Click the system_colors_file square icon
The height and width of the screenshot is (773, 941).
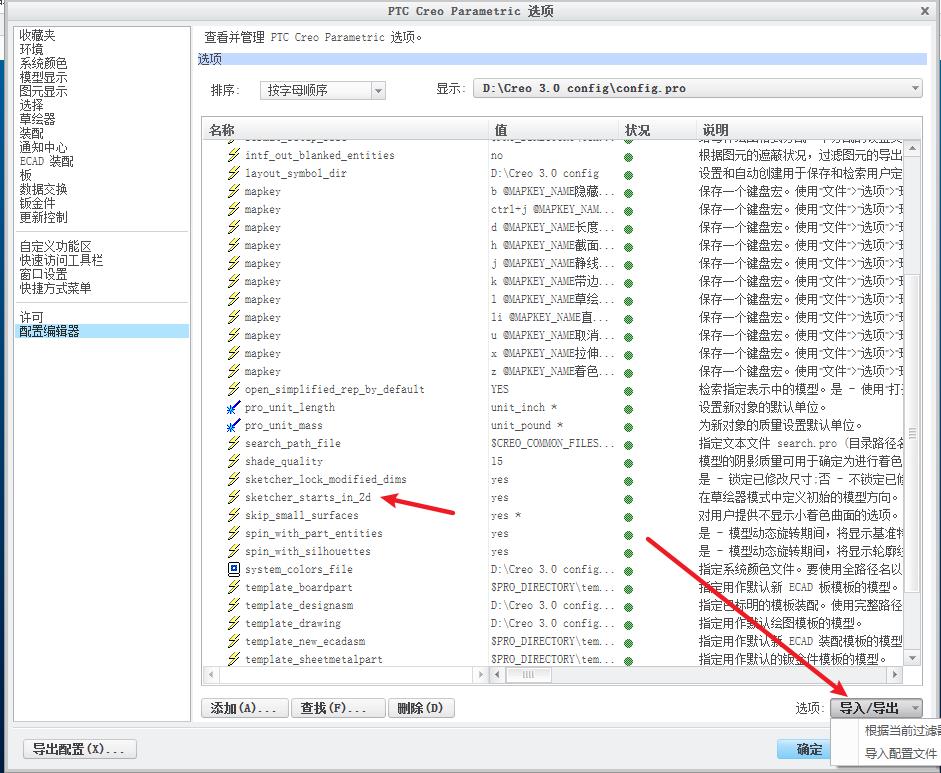click(x=233, y=569)
